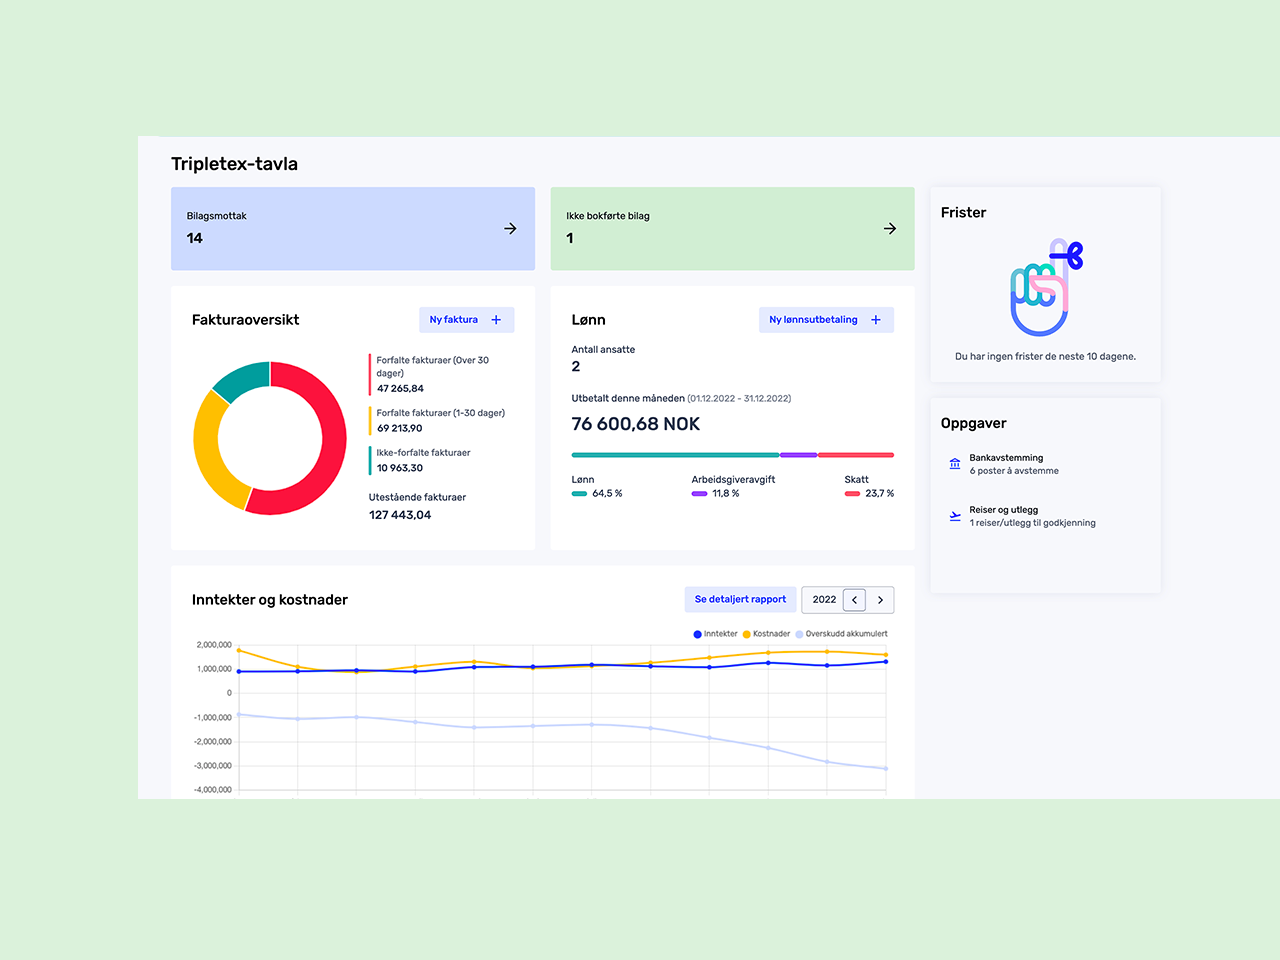Viewport: 1280px width, 960px height.
Task: Click the Oppgaver heading
Action: click(x=974, y=424)
